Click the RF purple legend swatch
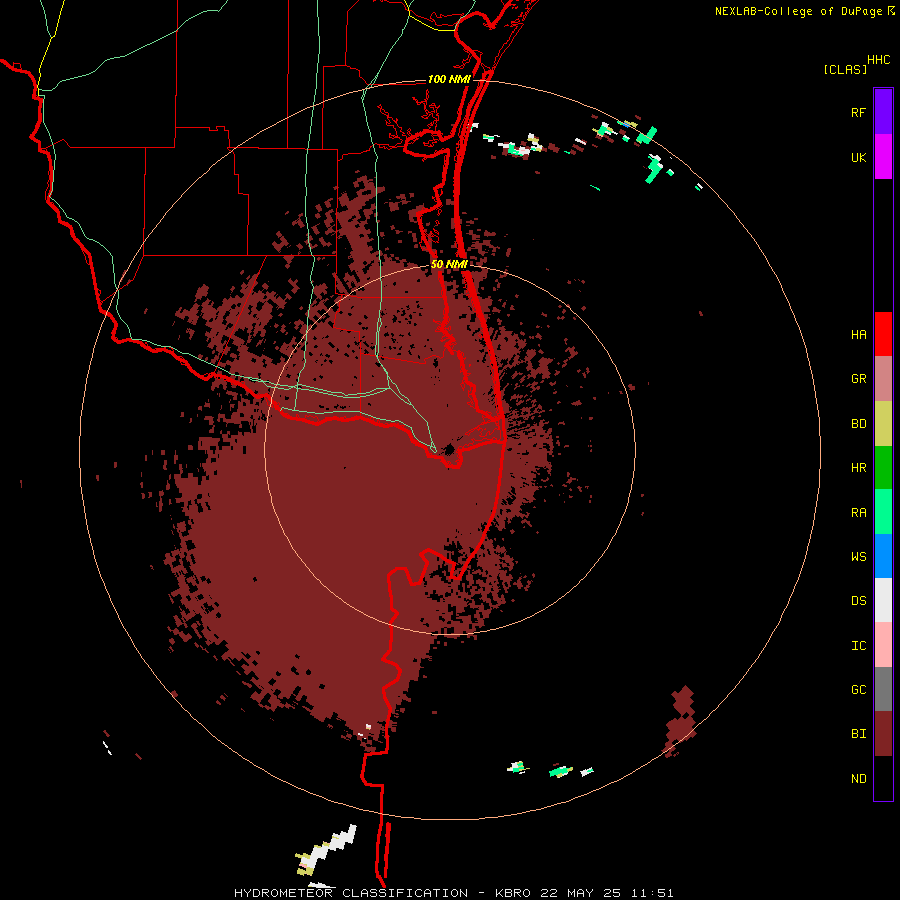This screenshot has width=900, height=900. click(x=883, y=112)
